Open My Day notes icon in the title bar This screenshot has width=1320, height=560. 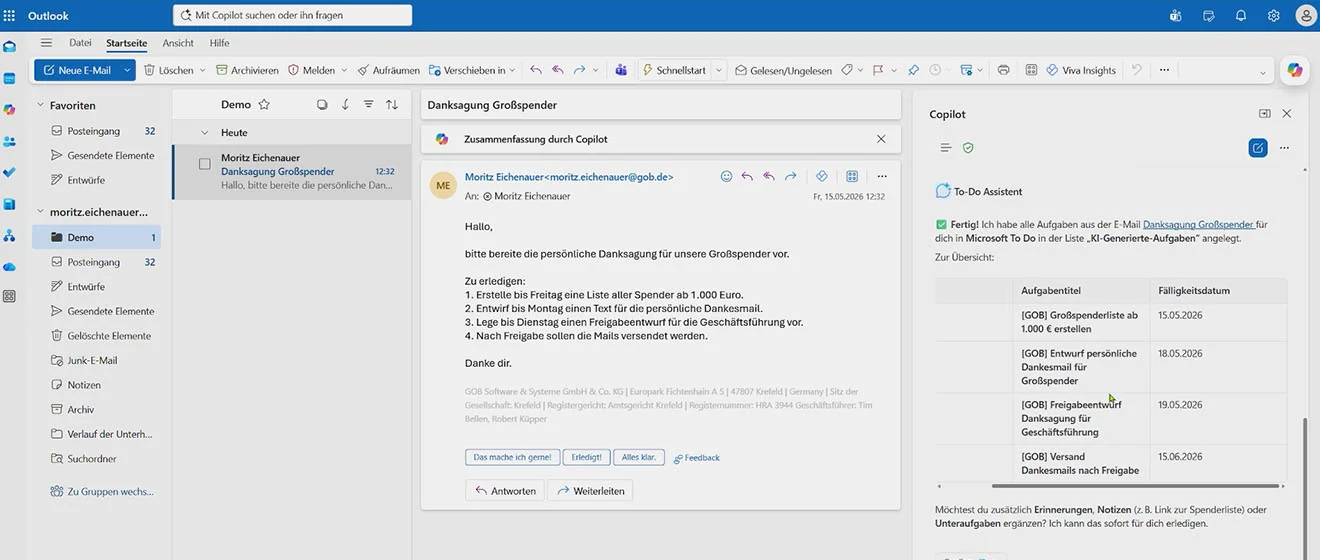click(x=1209, y=16)
